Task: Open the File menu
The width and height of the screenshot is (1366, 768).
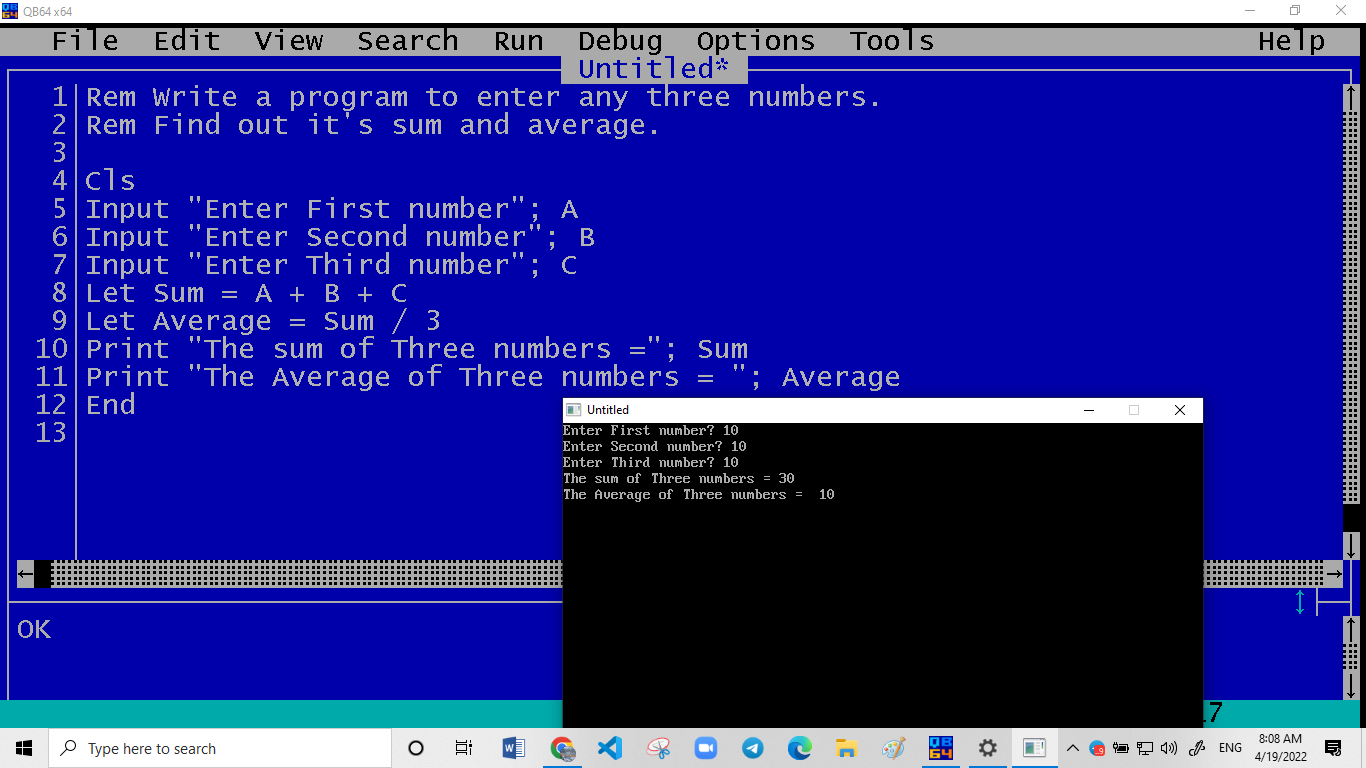Action: 85,41
